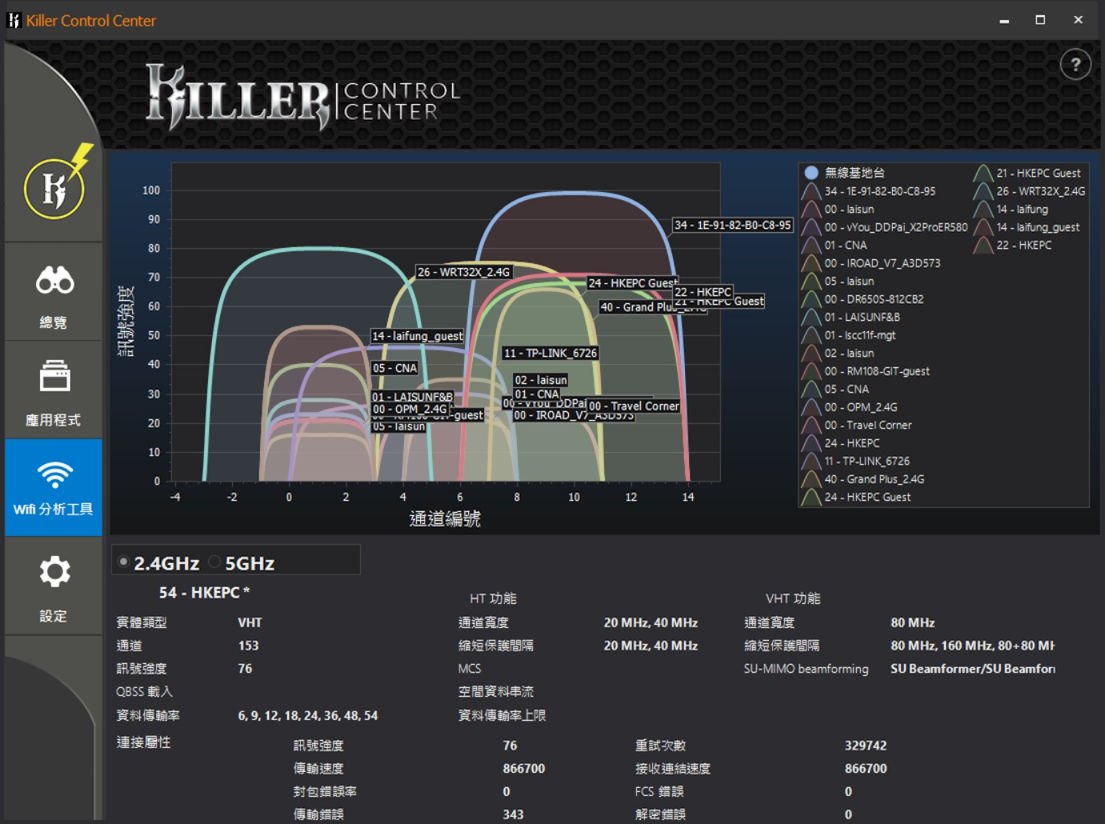This screenshot has width=1105, height=824.
Task: Click legend curve icon for 00 - OPM_2.4G
Action: pyautogui.click(x=812, y=407)
